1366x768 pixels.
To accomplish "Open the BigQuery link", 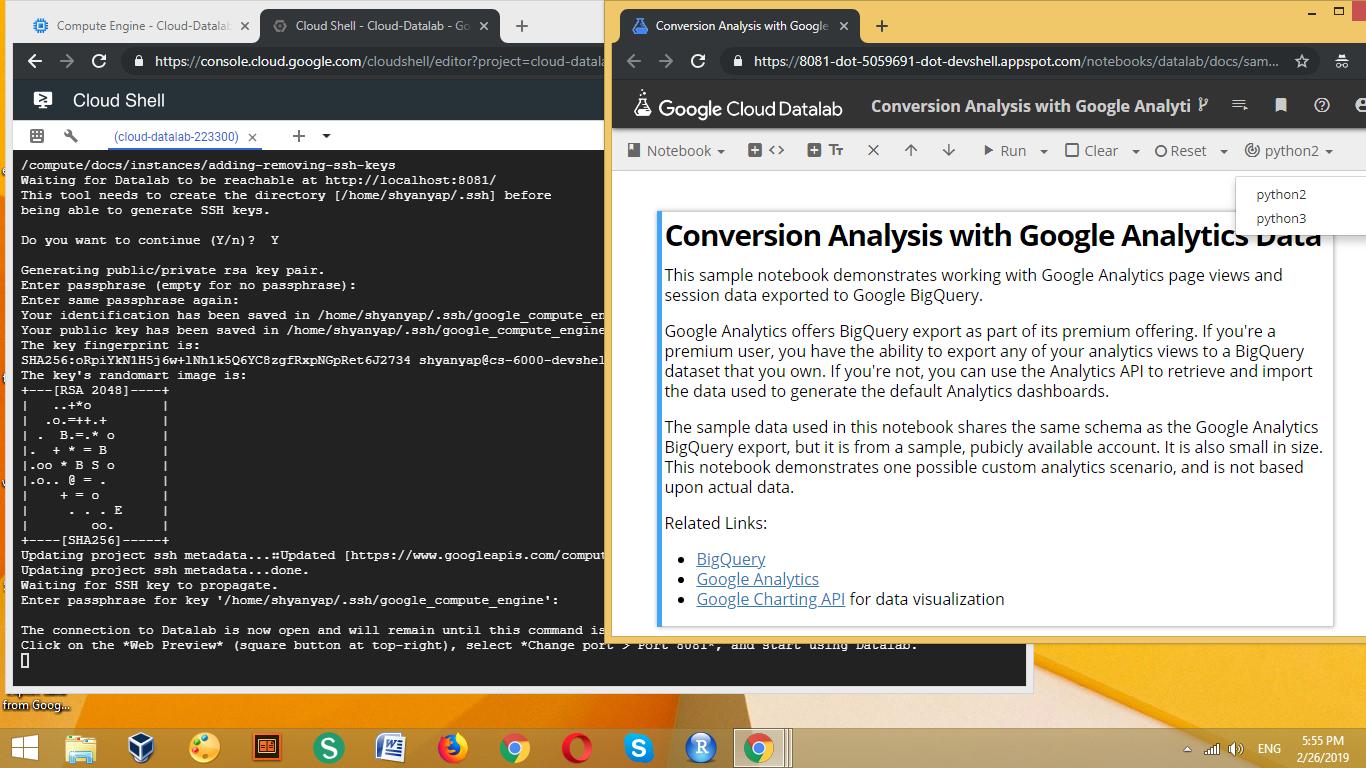I will coord(731,559).
